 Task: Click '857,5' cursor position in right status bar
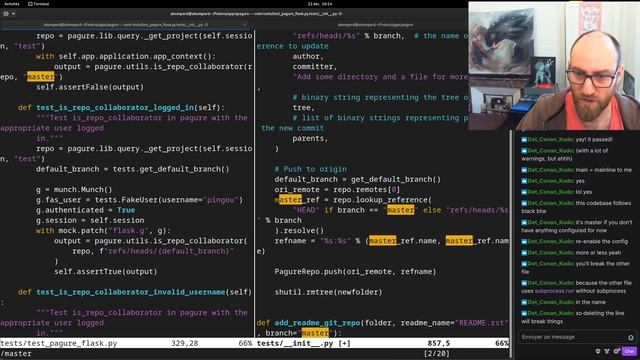439,343
